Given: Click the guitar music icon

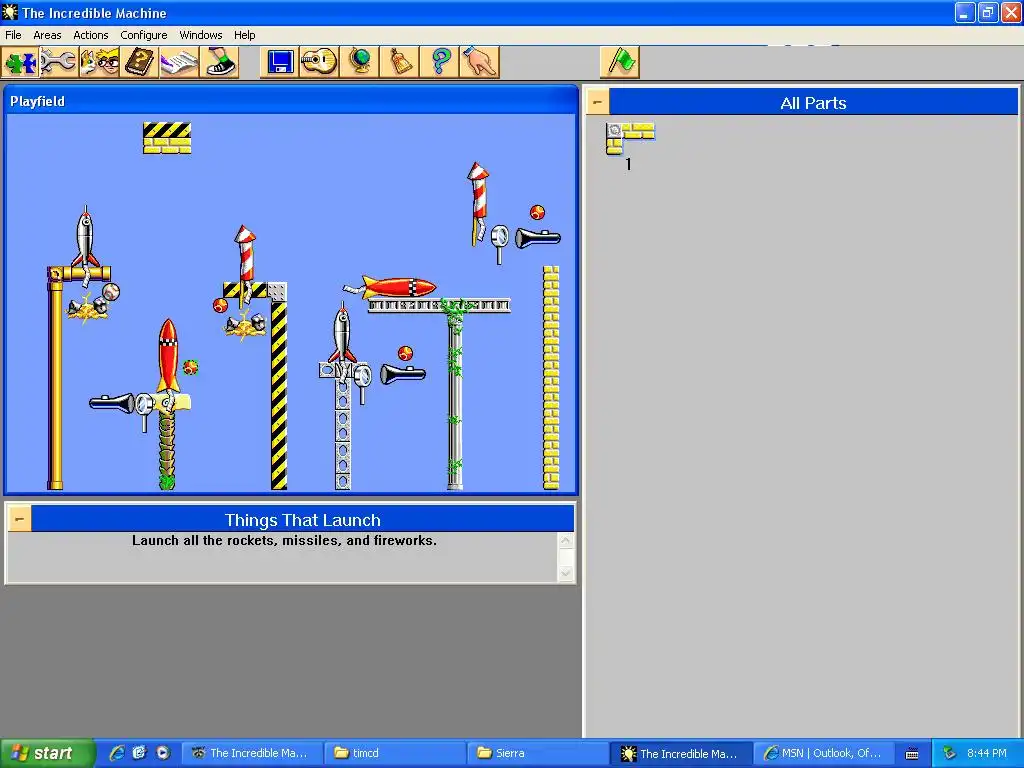Looking at the screenshot, I should coord(319,63).
